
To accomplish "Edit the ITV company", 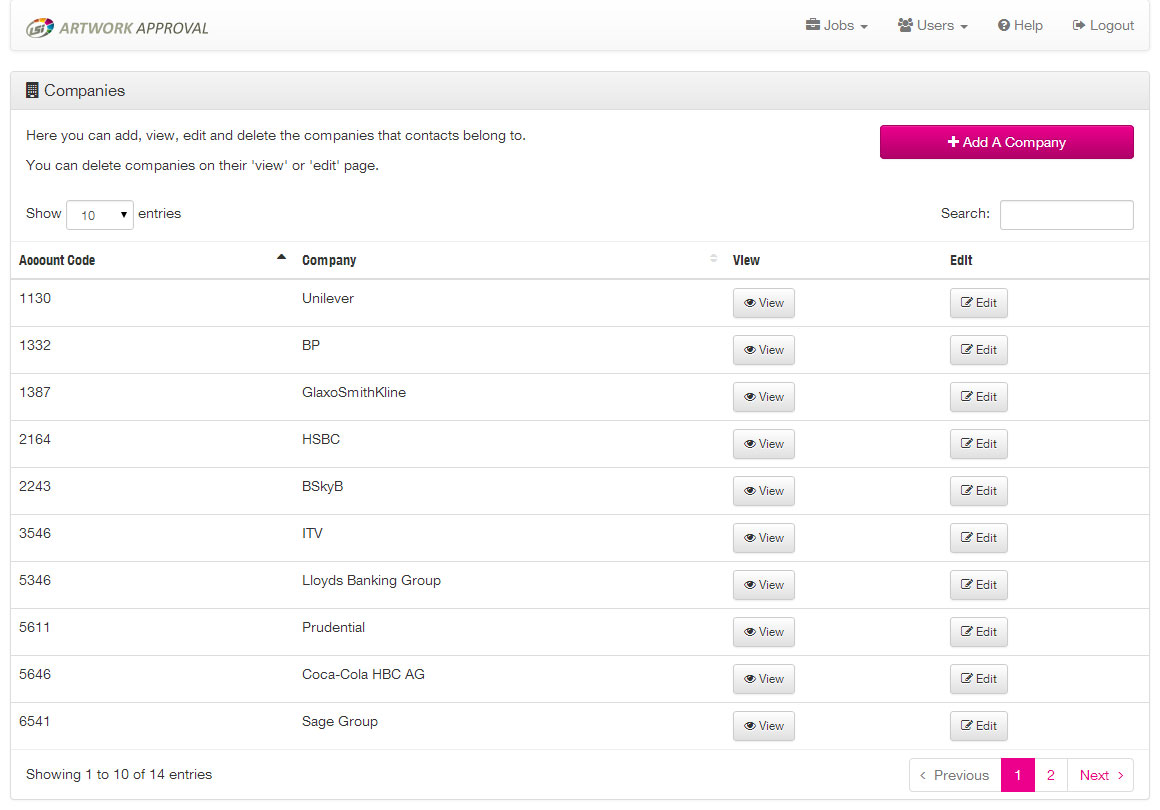I will [978, 538].
